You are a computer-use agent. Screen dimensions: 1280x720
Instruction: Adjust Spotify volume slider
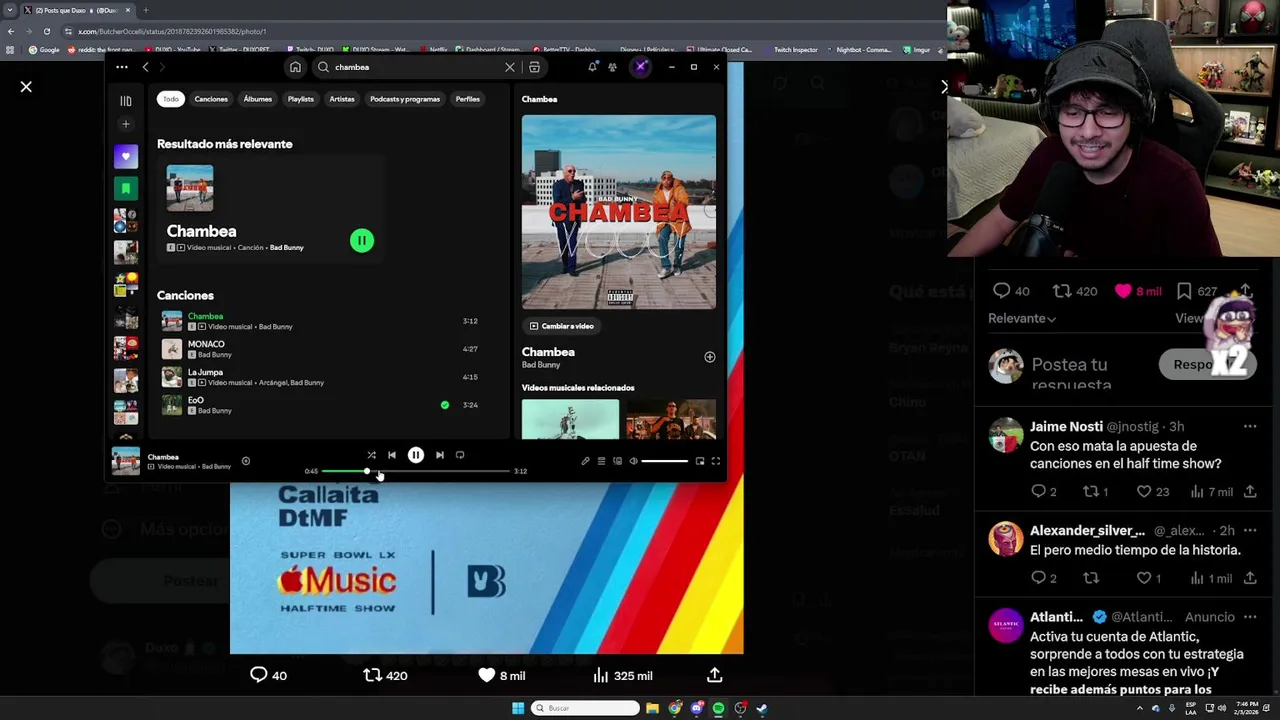click(664, 461)
